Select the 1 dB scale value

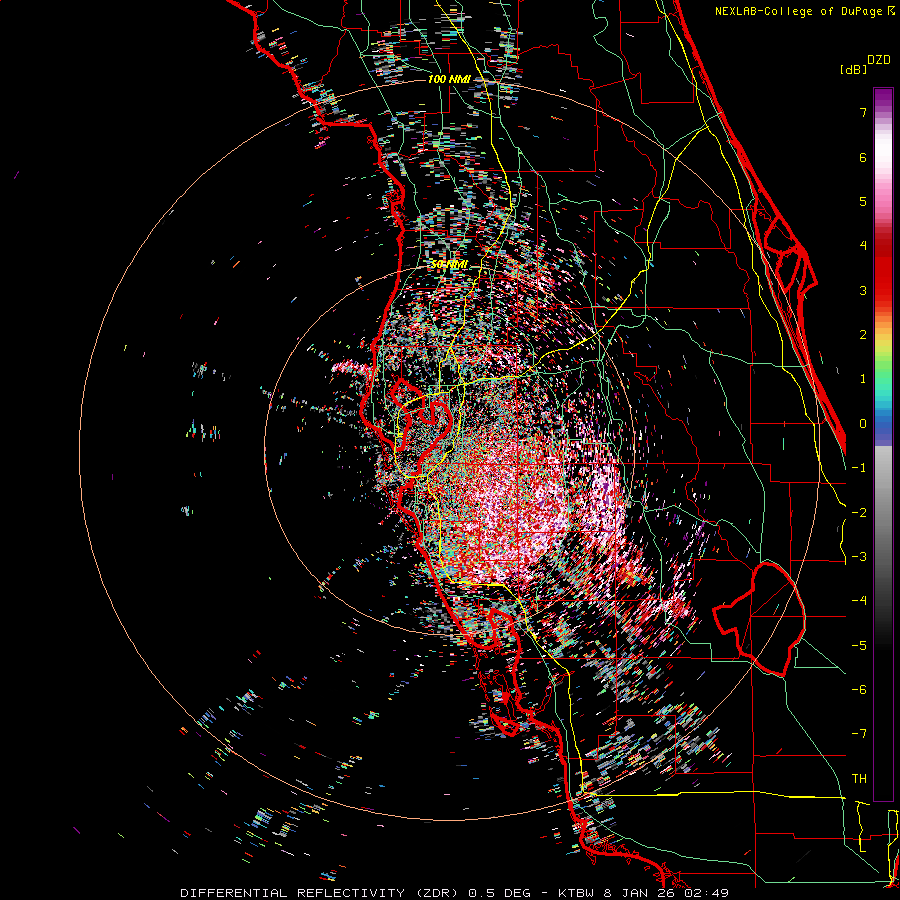pos(863,379)
